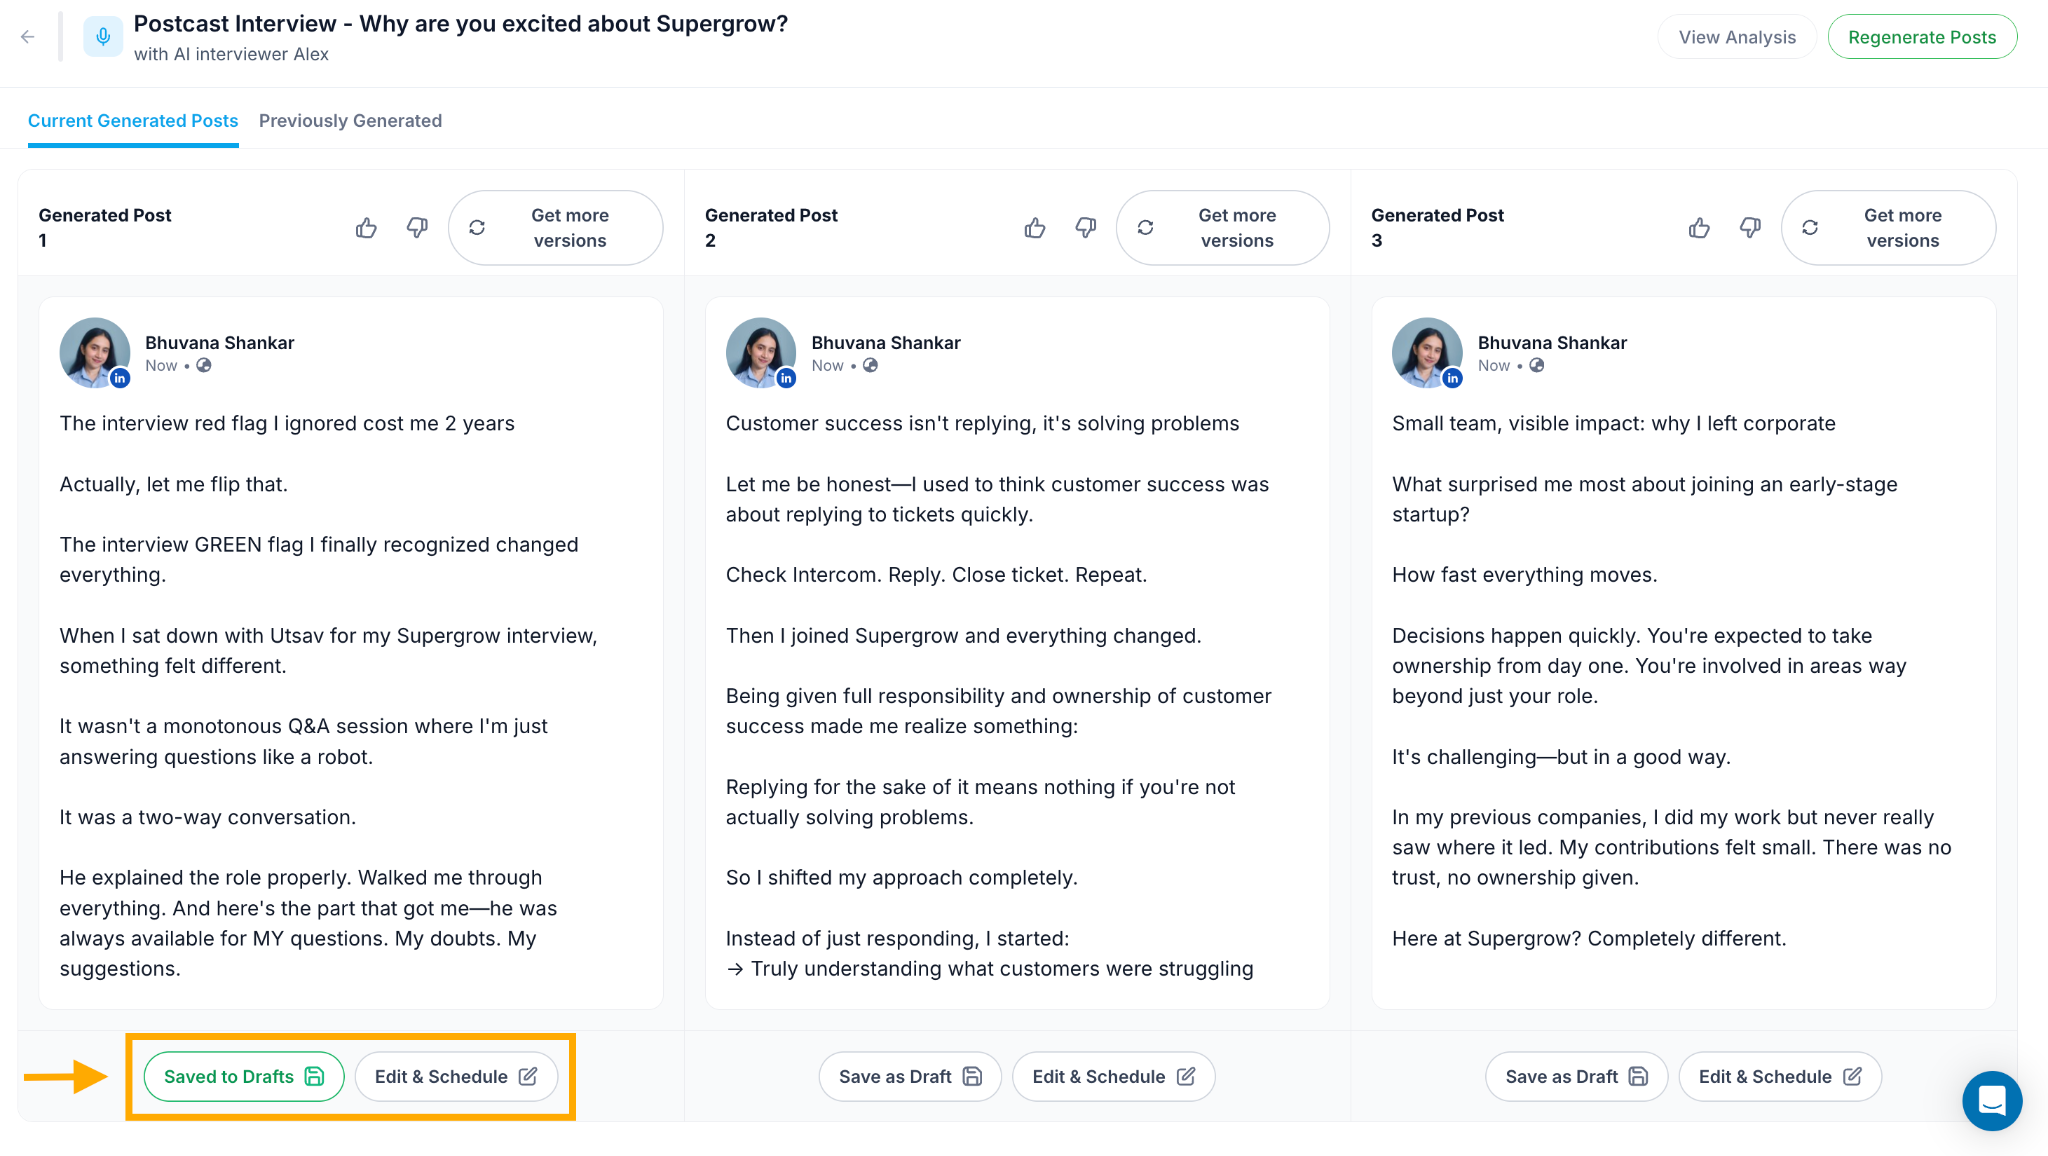Get more versions for Post 2
The height and width of the screenshot is (1156, 2048).
pos(1223,228)
